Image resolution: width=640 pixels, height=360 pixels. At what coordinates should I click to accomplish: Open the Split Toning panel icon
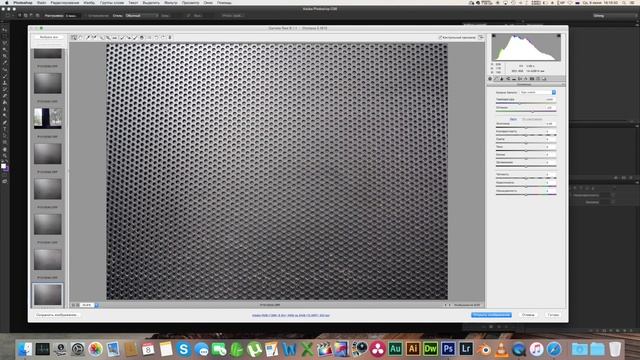point(514,78)
